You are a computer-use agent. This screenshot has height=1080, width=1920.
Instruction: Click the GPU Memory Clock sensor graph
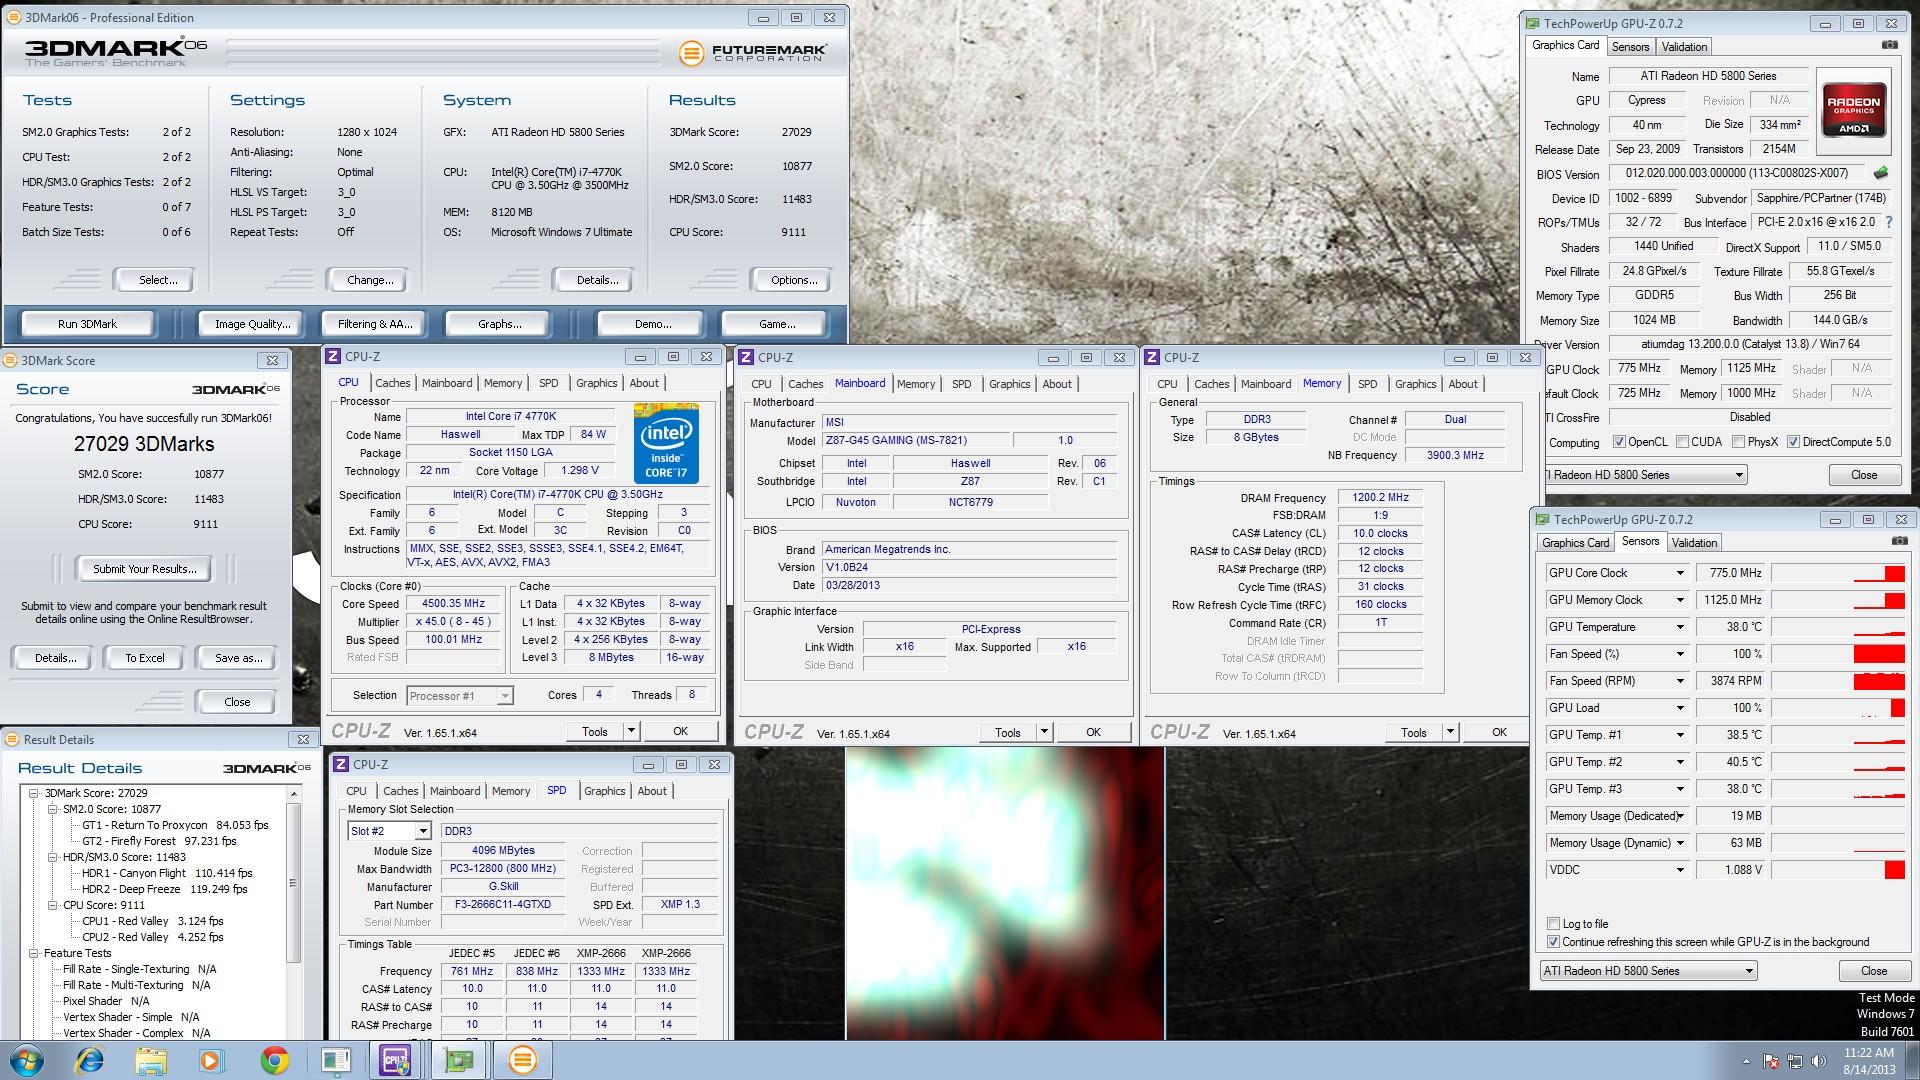[x=1838, y=600]
